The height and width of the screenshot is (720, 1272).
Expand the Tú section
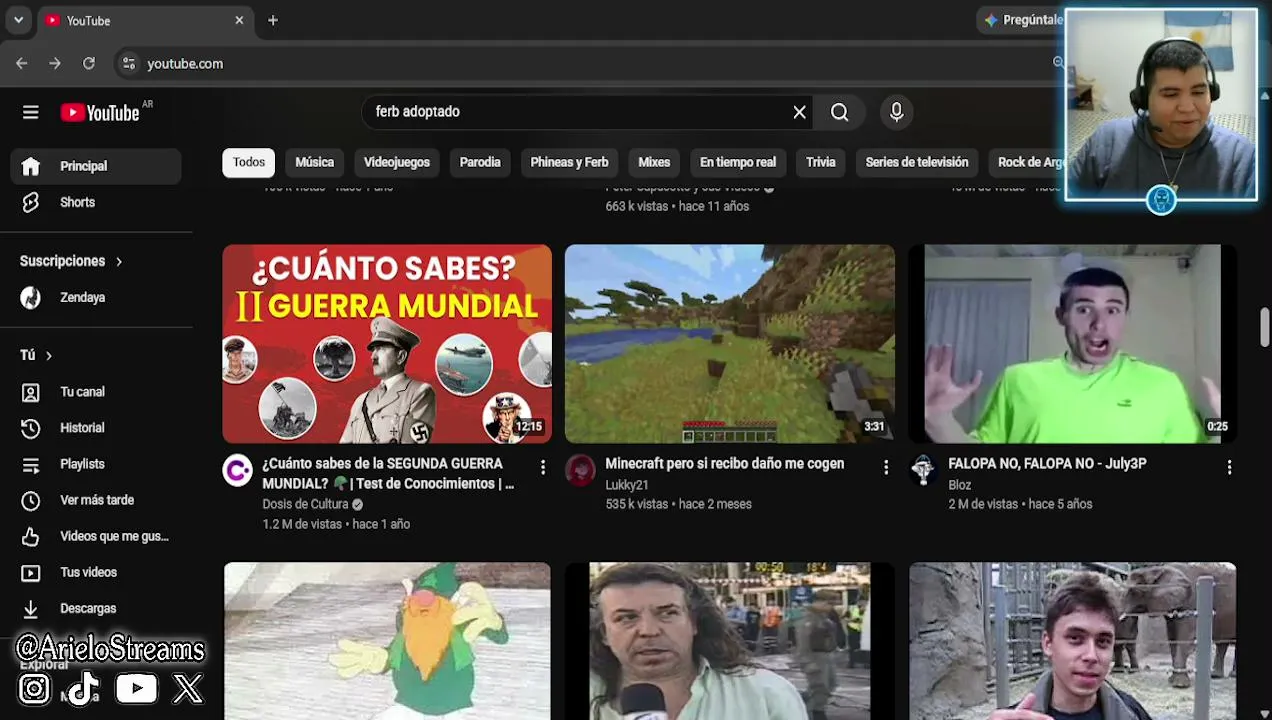(36, 355)
